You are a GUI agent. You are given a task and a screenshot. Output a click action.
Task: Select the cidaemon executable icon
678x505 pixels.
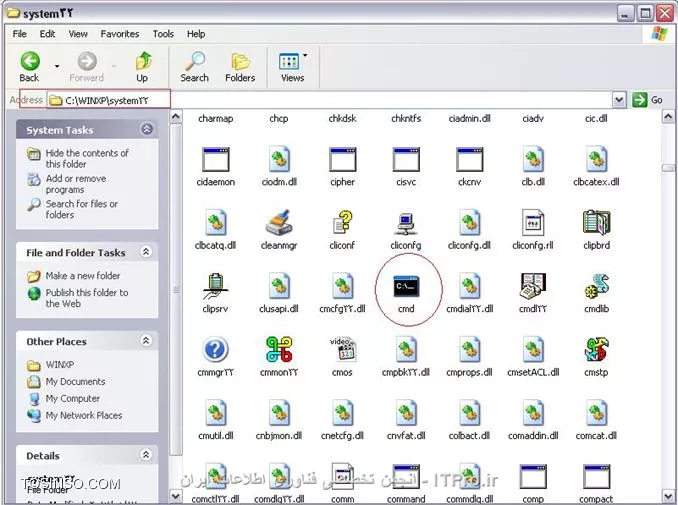tap(215, 159)
